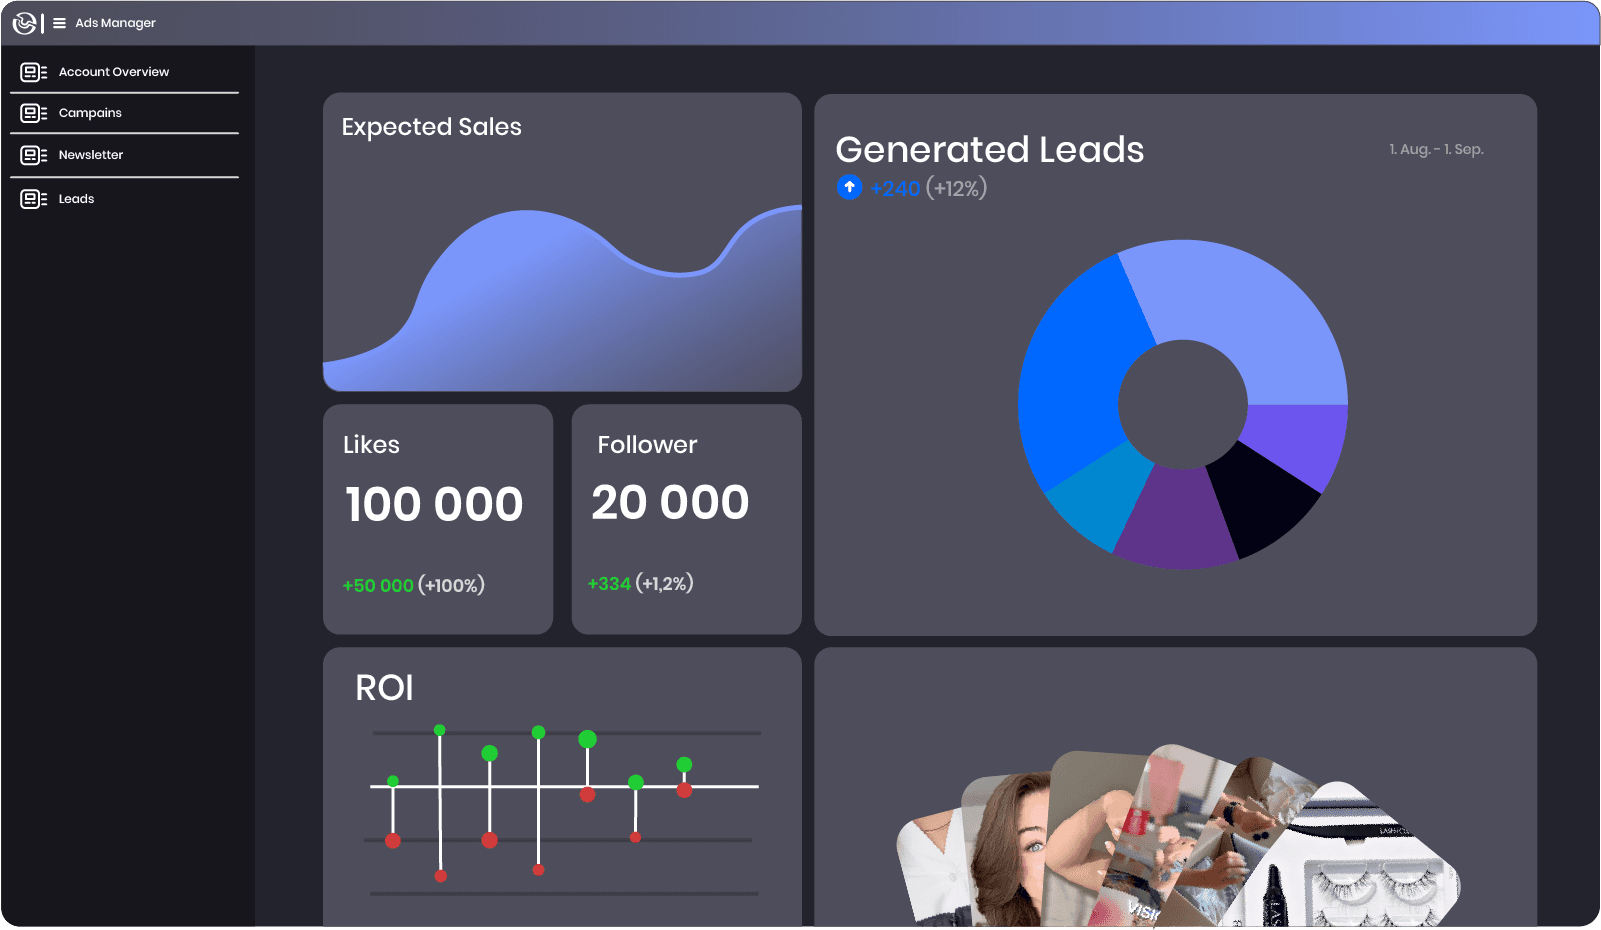Image resolution: width=1601 pixels, height=930 pixels.
Task: Click the (+1,2%) follower percentage
Action: pos(664,583)
